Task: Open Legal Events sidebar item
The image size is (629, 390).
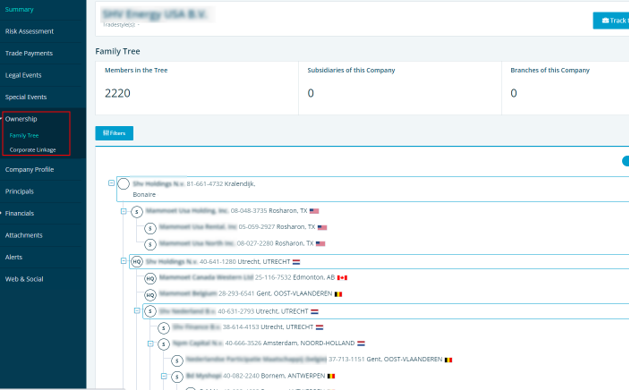Action: (23, 75)
